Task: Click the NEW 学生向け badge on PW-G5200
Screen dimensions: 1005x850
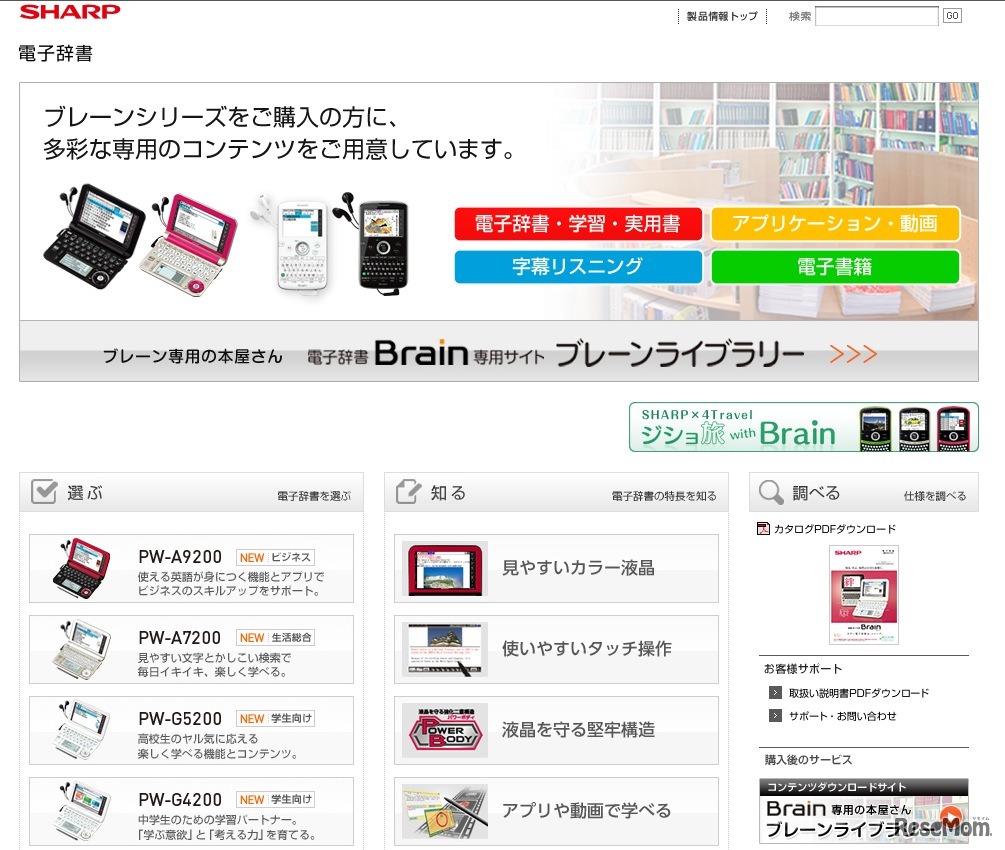Action: click(276, 719)
